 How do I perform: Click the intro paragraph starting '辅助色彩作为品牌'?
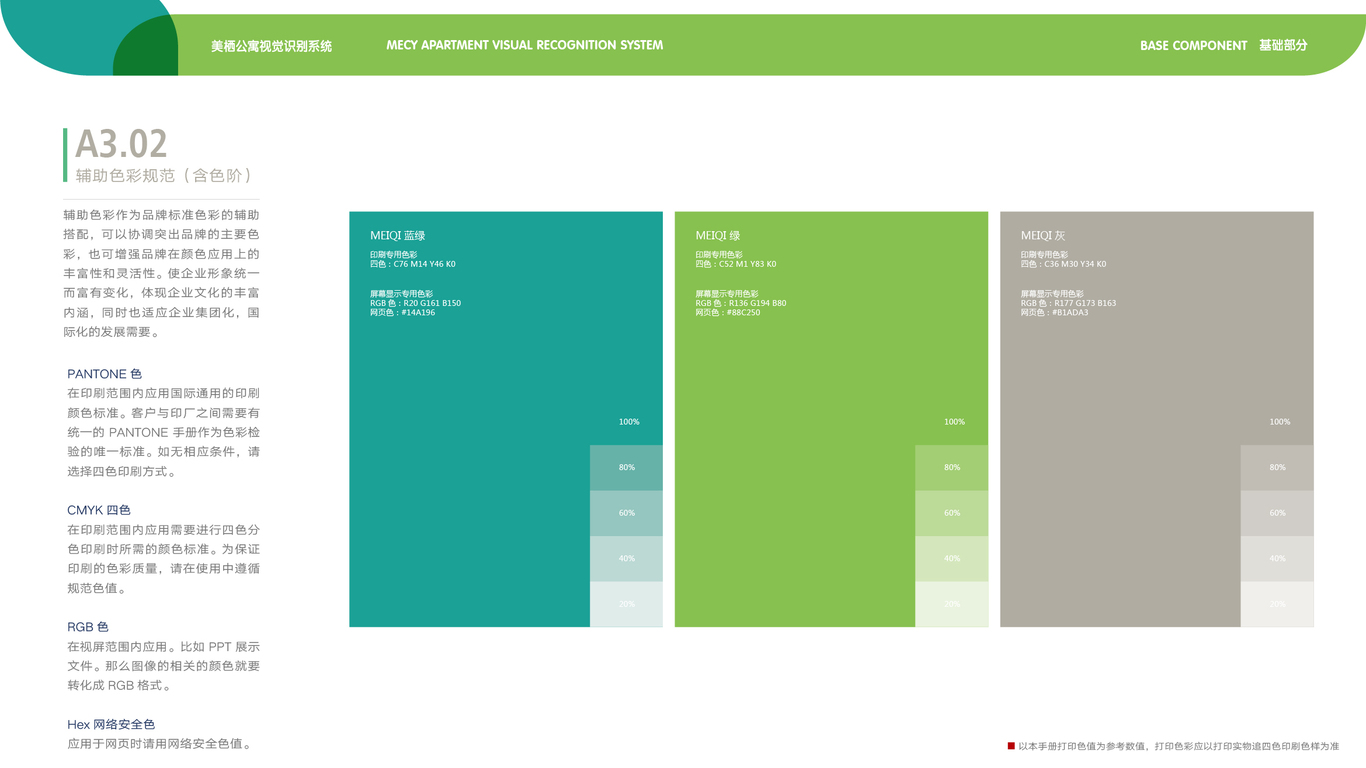click(161, 273)
